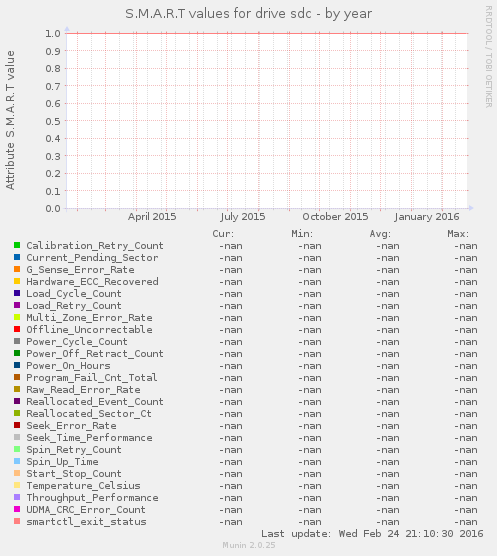Click the smartctl_exit_status legend entry
This screenshot has height=556, width=497.
pos(86,522)
